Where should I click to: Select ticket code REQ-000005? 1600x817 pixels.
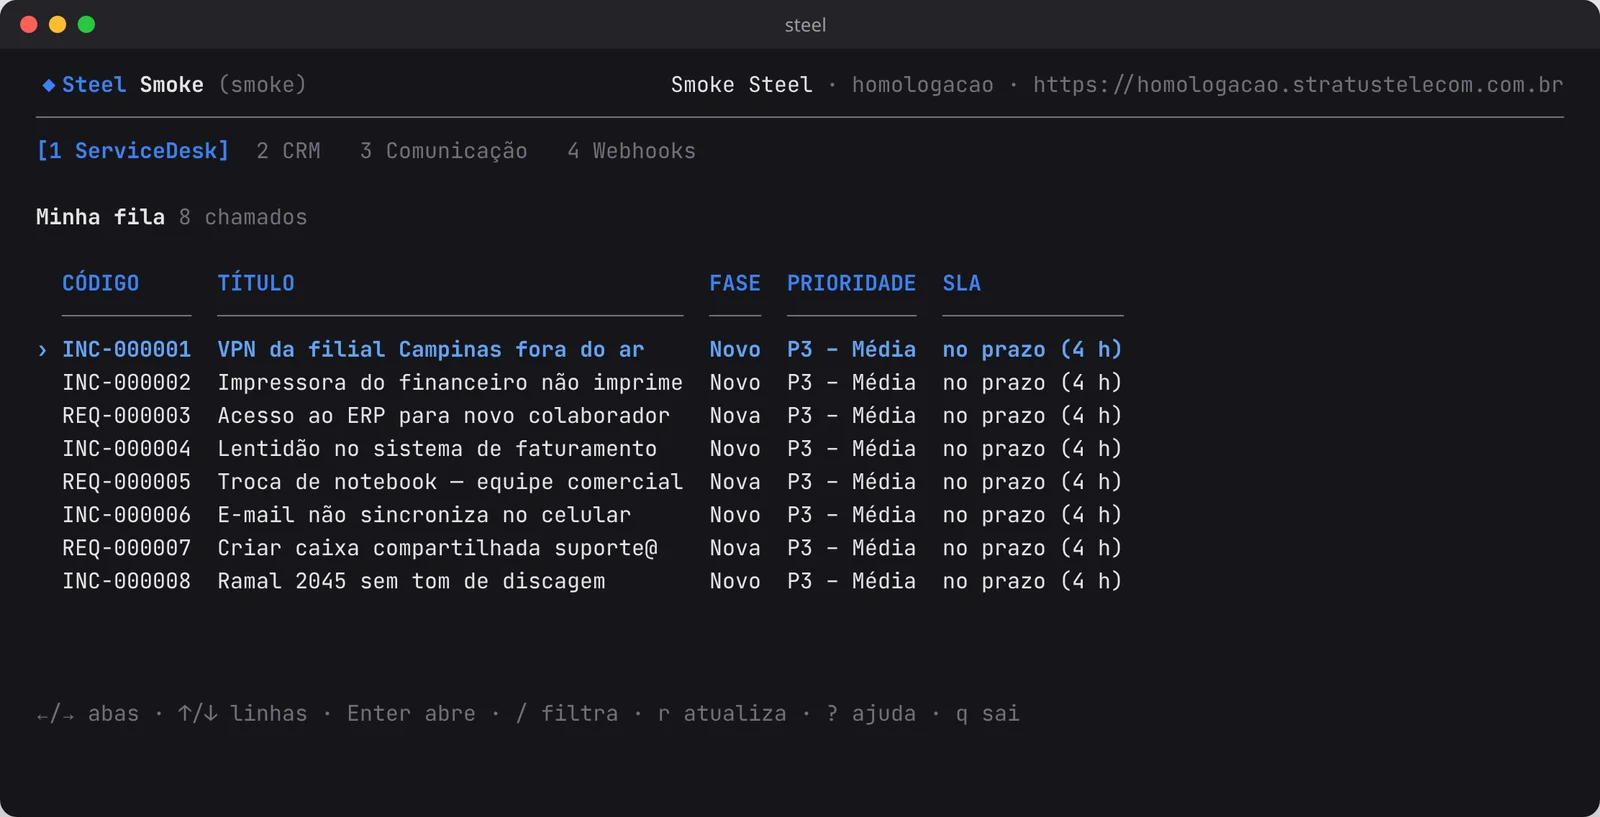(126, 481)
